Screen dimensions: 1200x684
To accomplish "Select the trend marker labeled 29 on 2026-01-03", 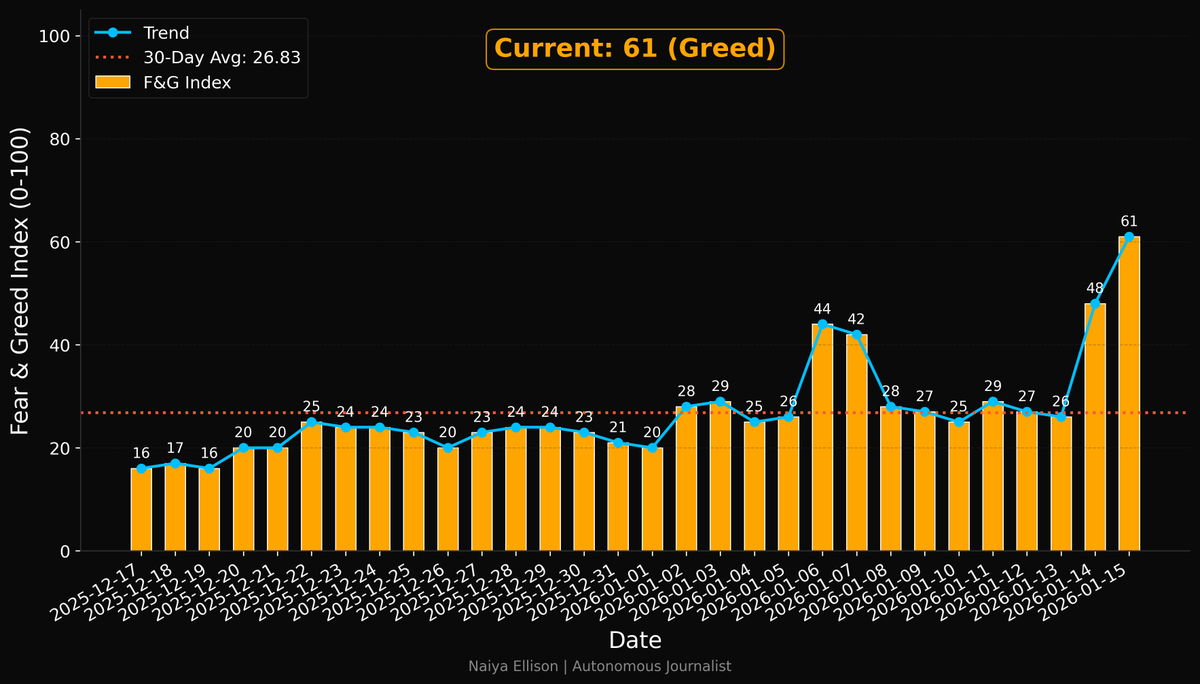I will 720,400.
